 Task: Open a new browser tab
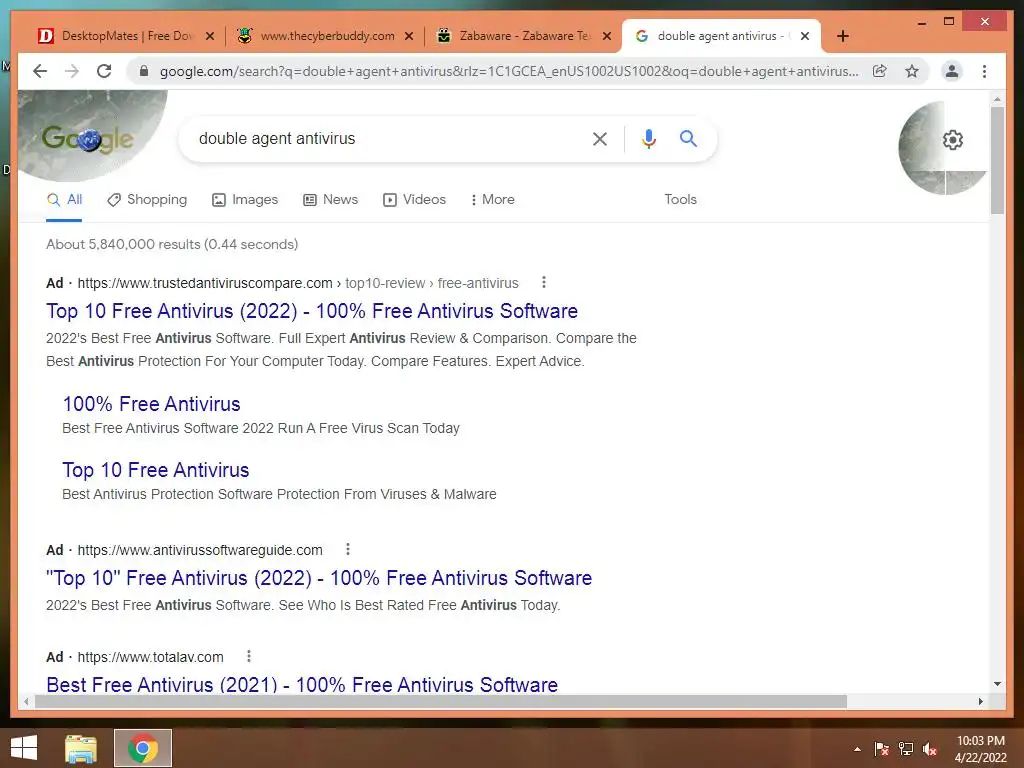tap(843, 36)
